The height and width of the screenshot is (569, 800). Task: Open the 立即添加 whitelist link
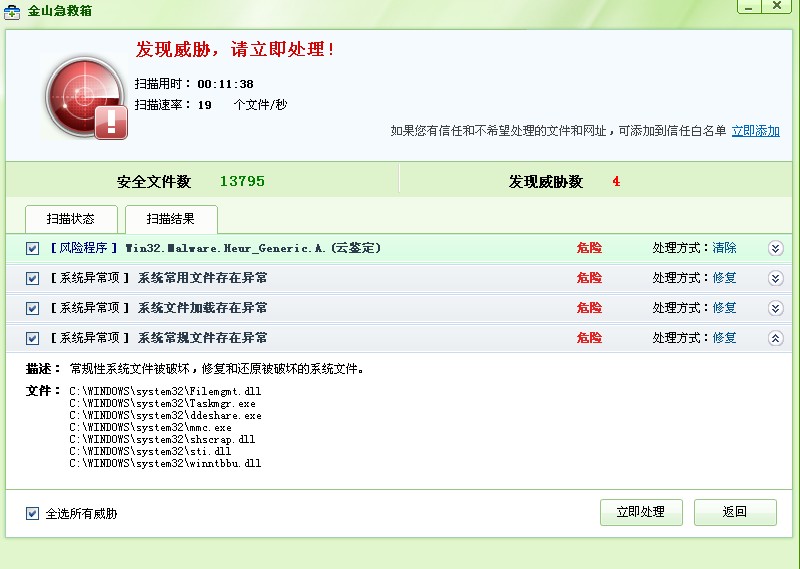coord(756,131)
